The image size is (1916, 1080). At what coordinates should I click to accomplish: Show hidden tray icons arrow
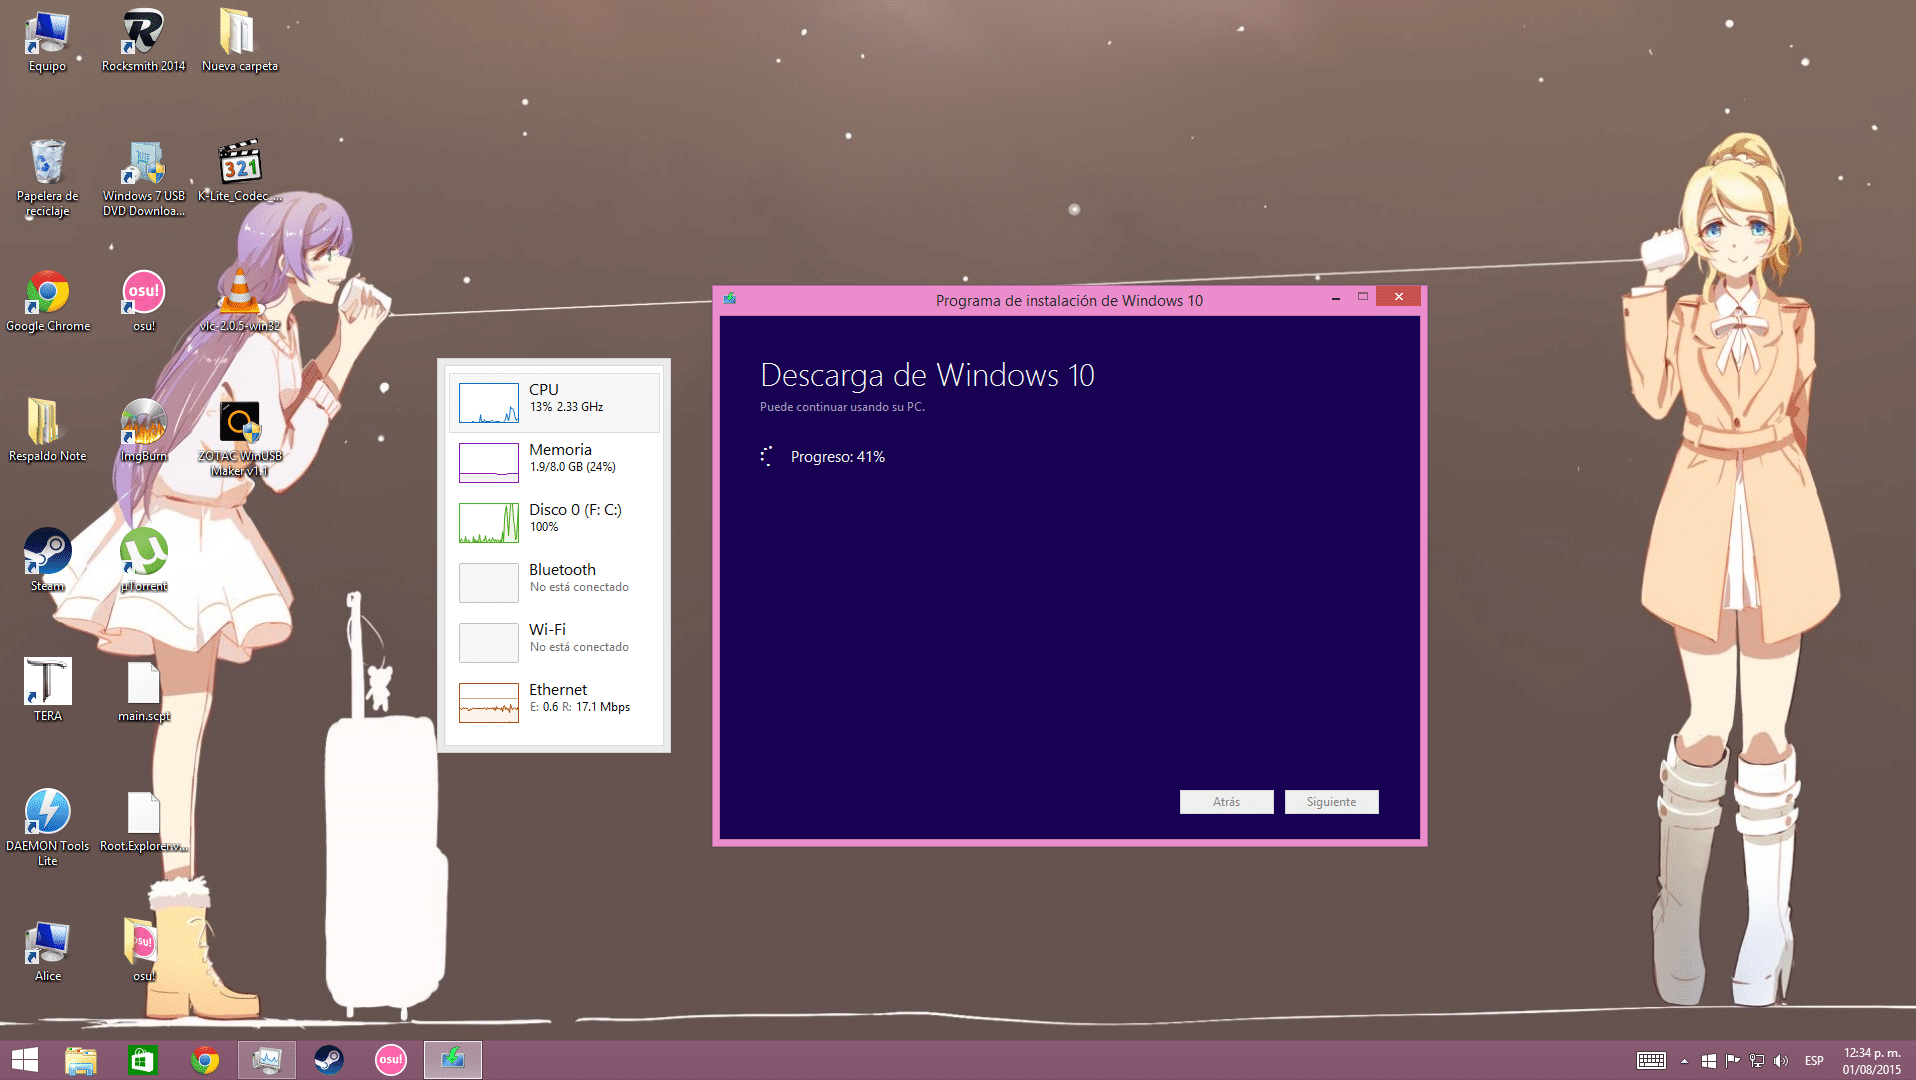pyautogui.click(x=1684, y=1061)
